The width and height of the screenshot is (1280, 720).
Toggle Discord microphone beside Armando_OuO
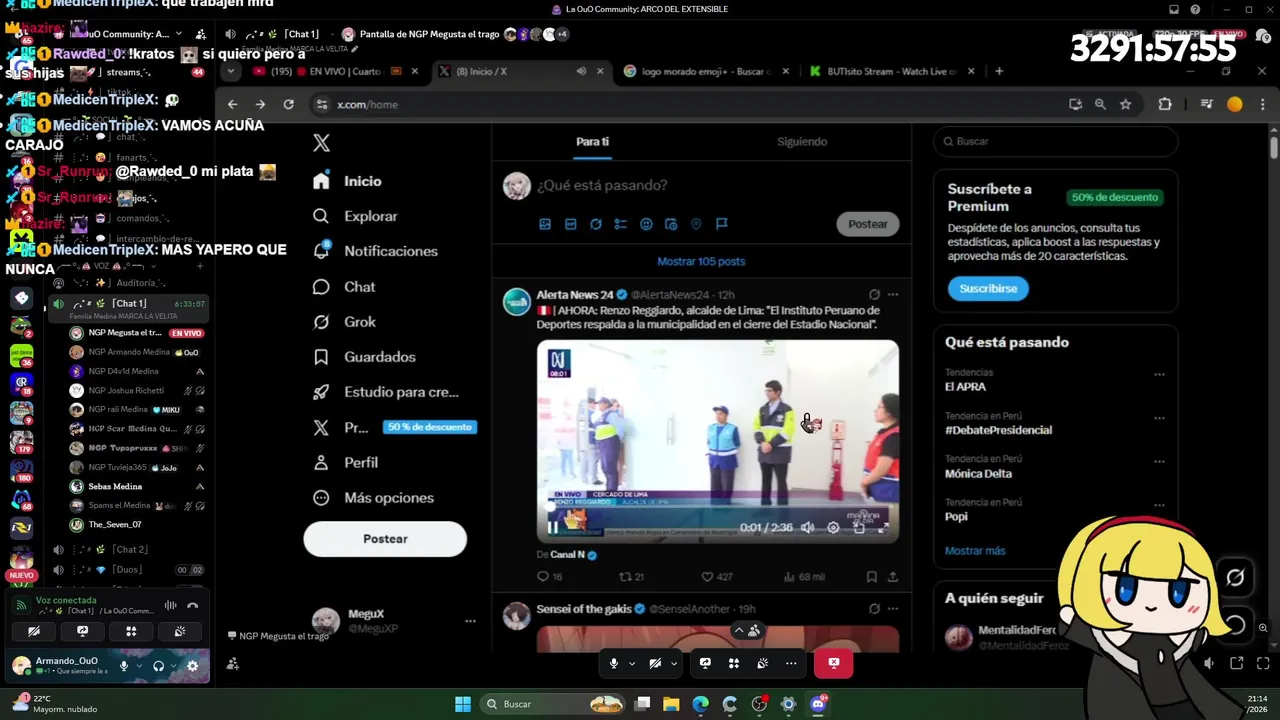(x=124, y=666)
